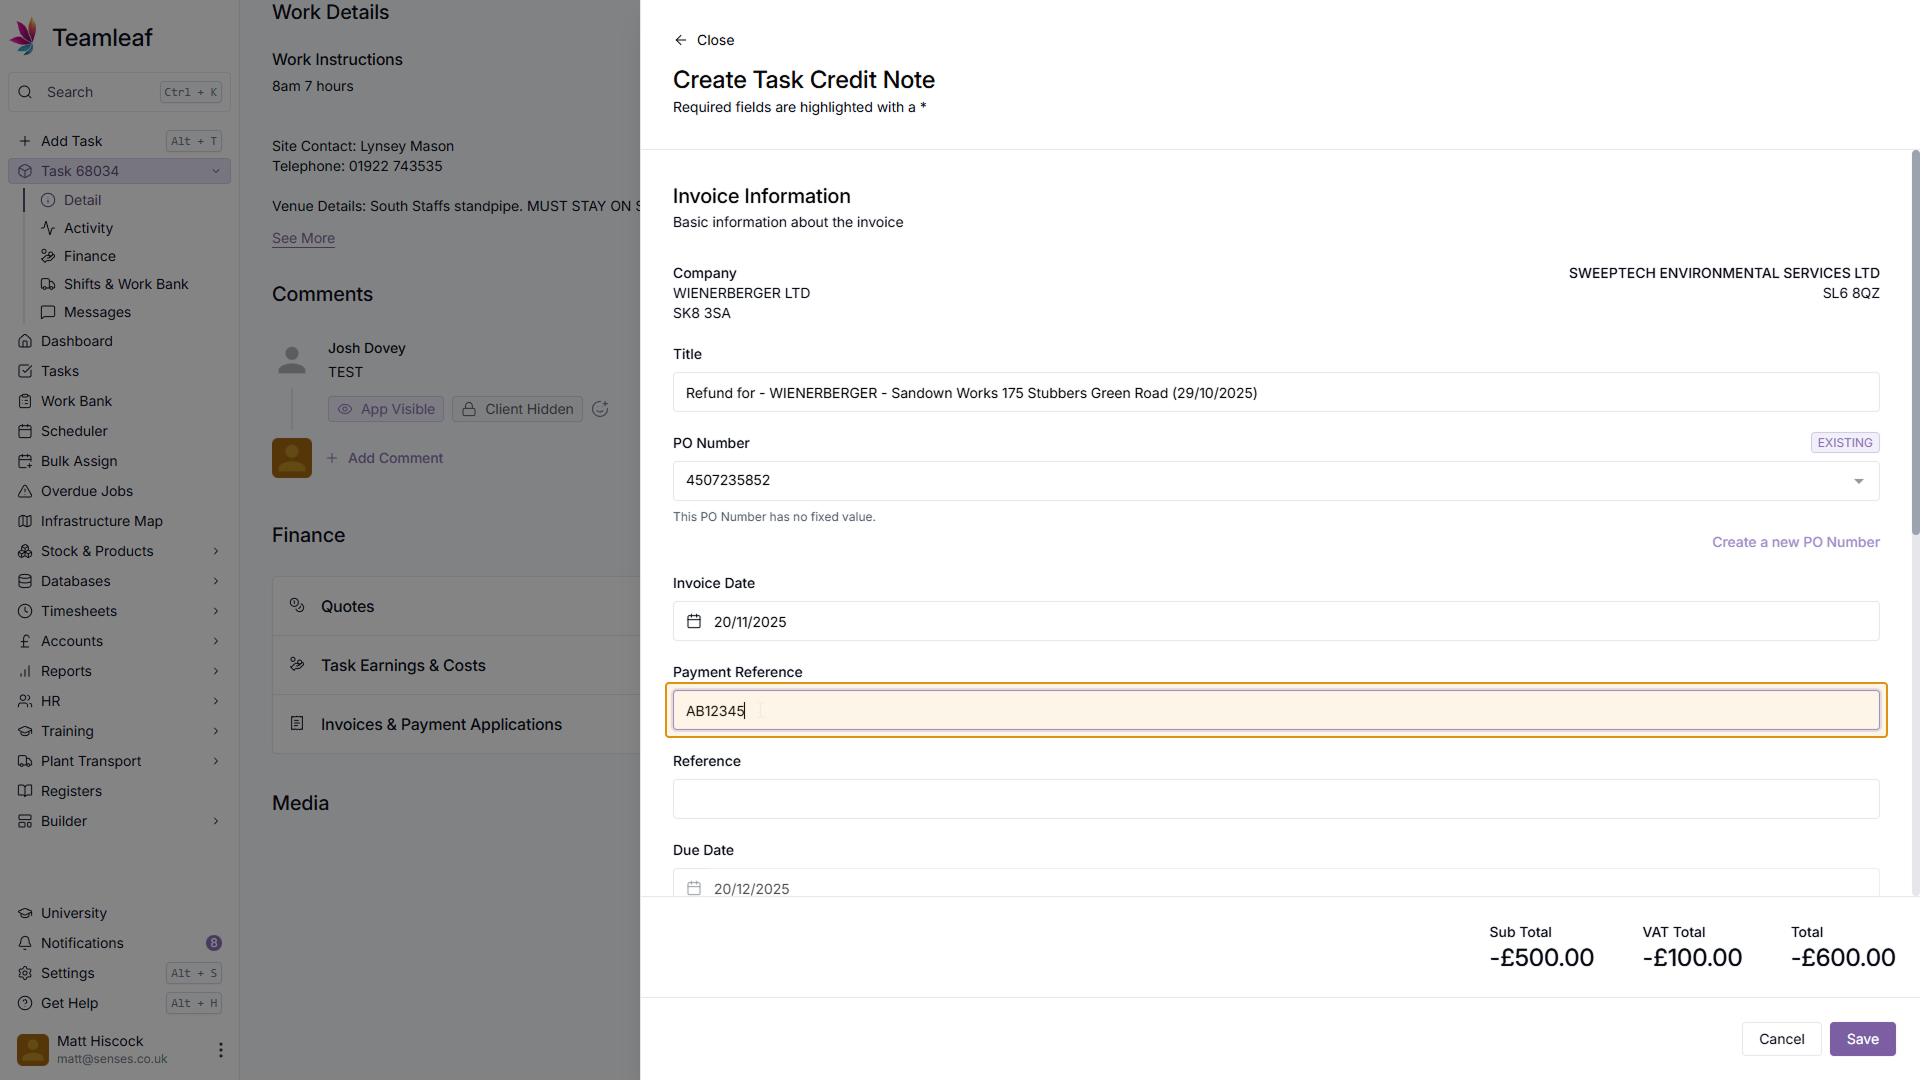This screenshot has width=1920, height=1080.
Task: Toggle the App Visible comment button
Action: (x=387, y=409)
